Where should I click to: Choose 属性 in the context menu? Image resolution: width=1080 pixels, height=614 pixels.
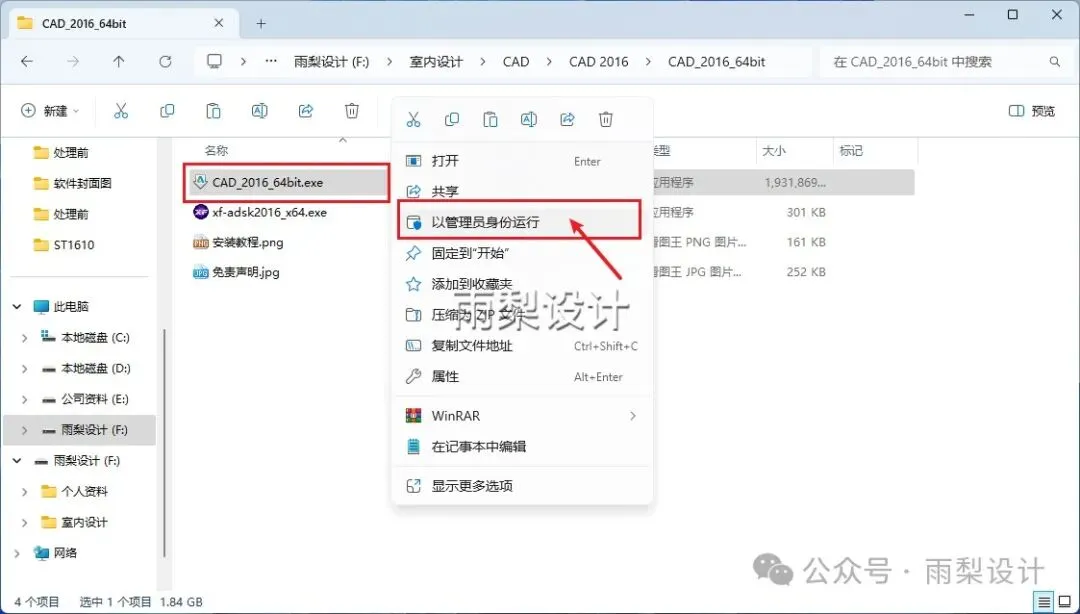pyautogui.click(x=522, y=376)
